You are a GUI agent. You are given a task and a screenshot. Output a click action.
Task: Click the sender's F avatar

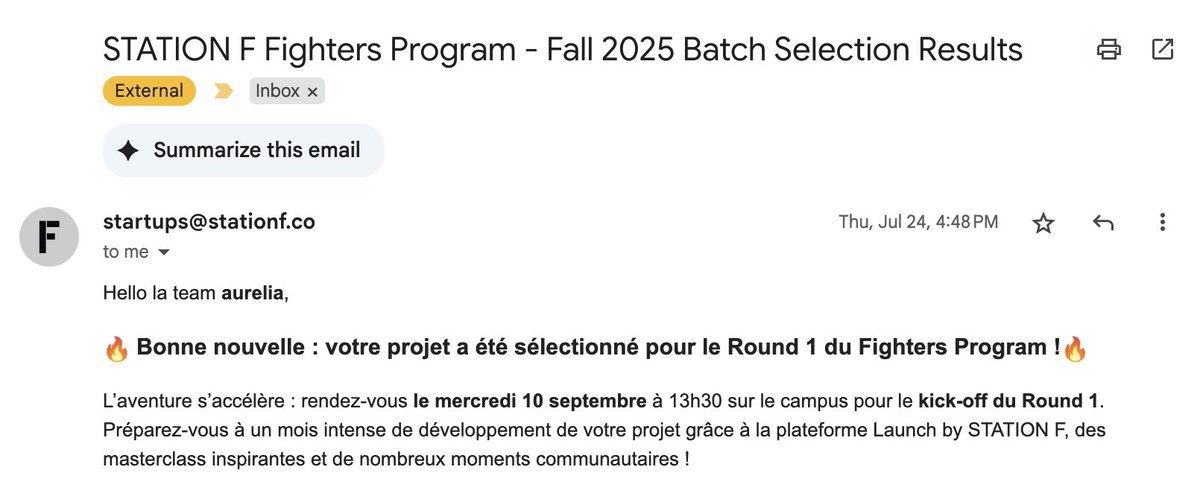(49, 236)
